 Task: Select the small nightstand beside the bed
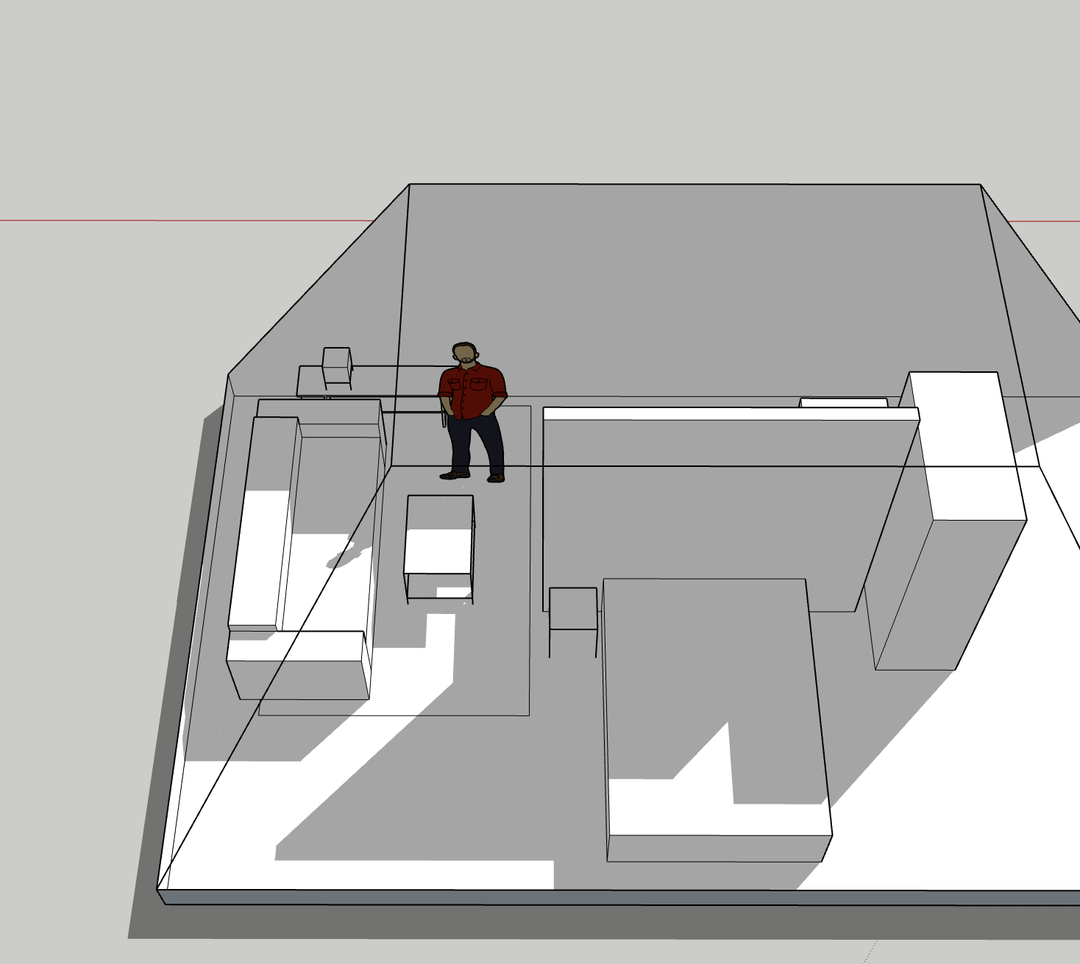click(573, 609)
